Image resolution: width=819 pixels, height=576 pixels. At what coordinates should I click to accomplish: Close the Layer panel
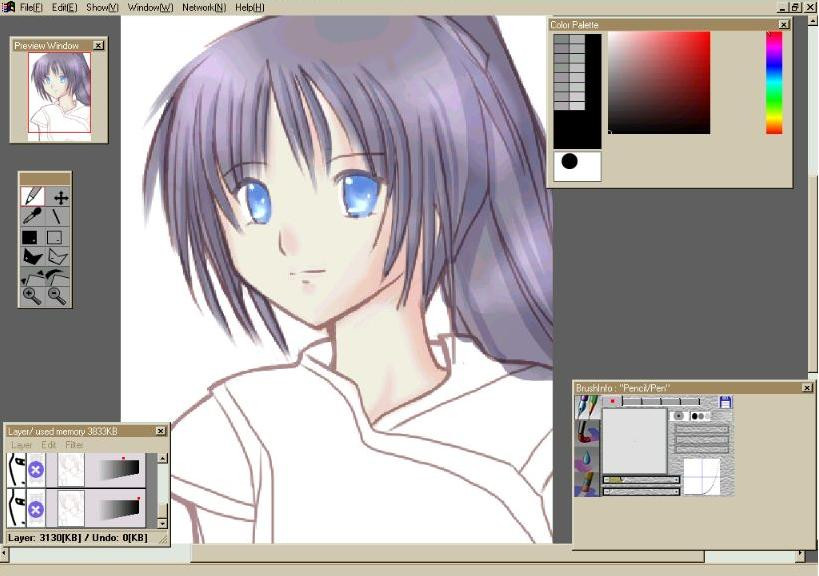pos(160,431)
